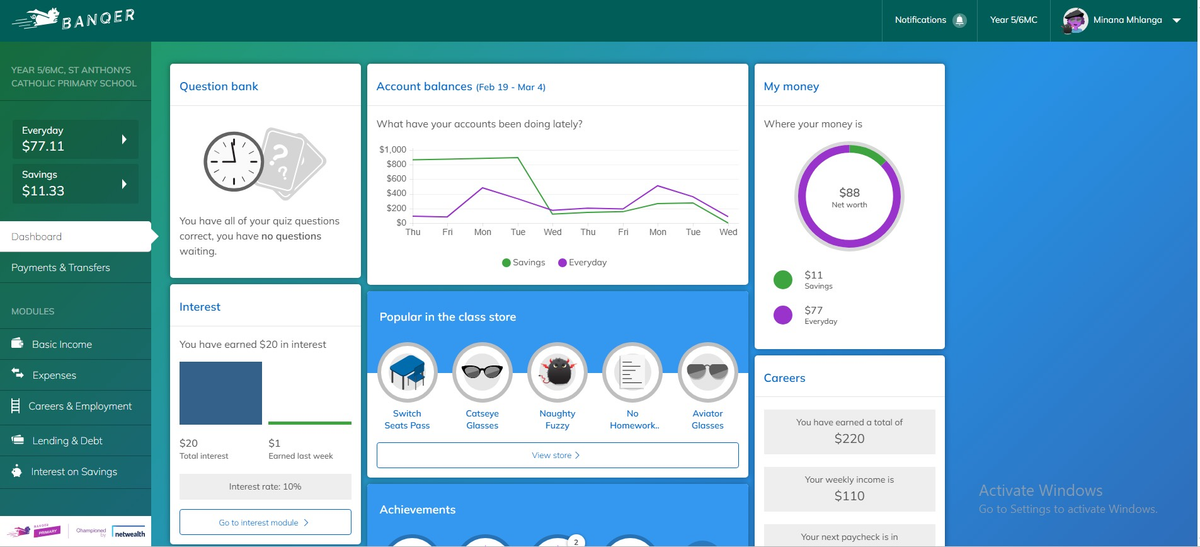
Task: Open the Careers & Employment module
Action: pos(81,406)
